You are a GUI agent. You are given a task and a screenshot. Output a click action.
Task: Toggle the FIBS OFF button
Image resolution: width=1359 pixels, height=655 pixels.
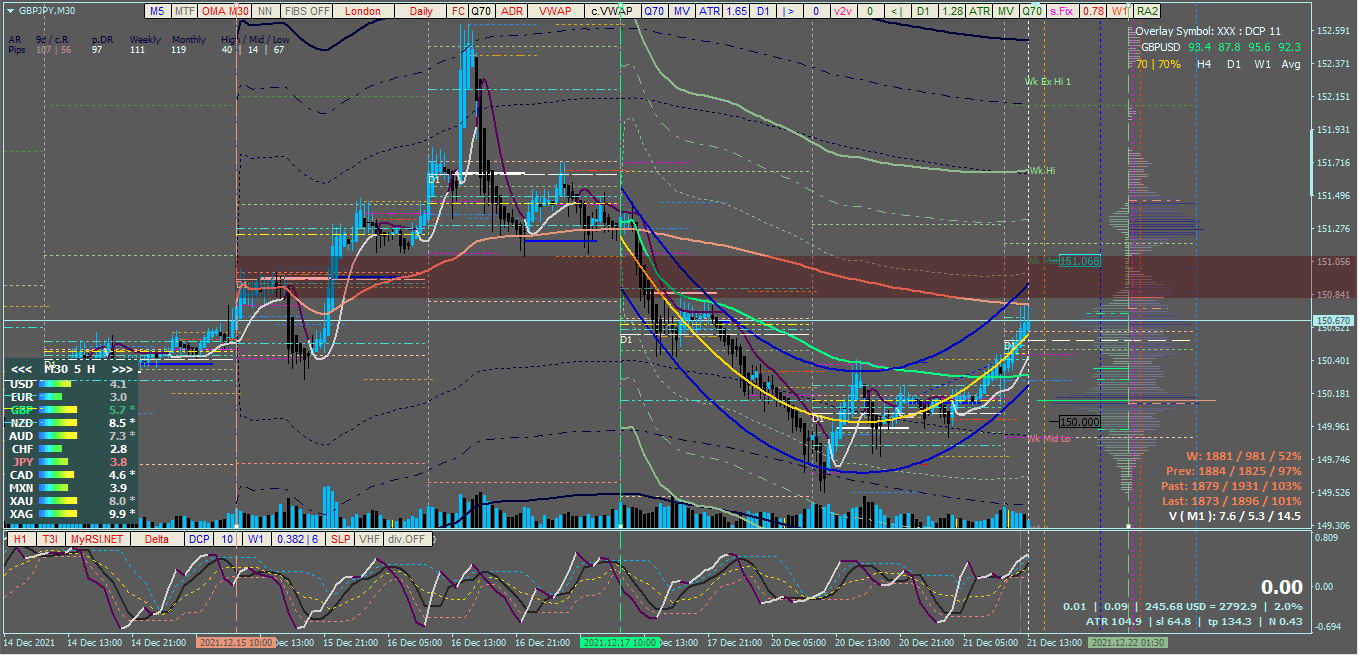[307, 11]
